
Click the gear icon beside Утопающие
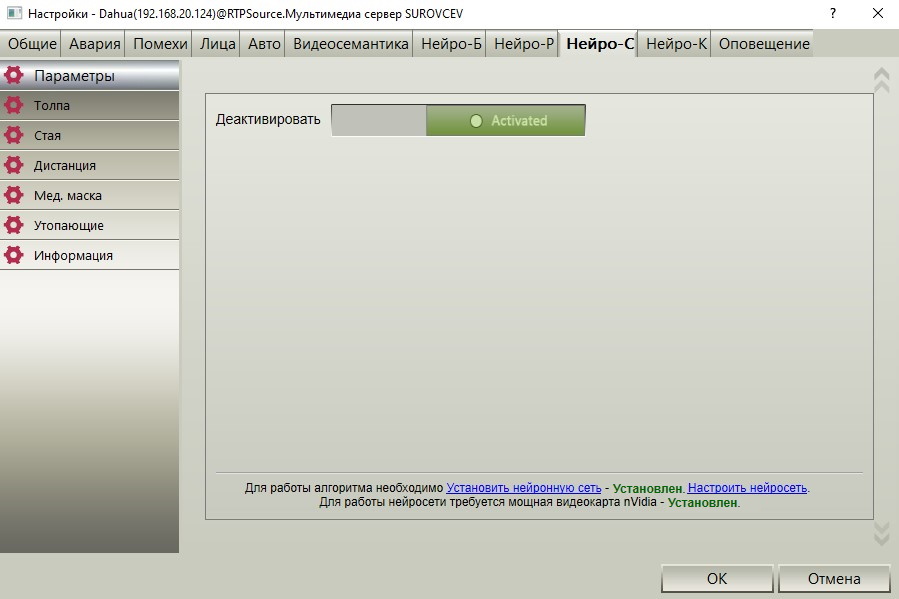[x=14, y=225]
